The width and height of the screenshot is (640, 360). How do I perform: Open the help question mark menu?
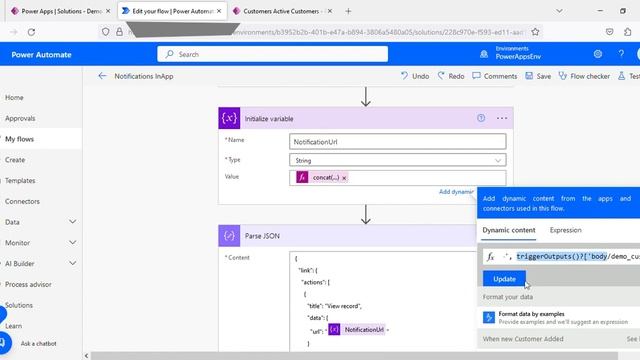[x=621, y=54]
